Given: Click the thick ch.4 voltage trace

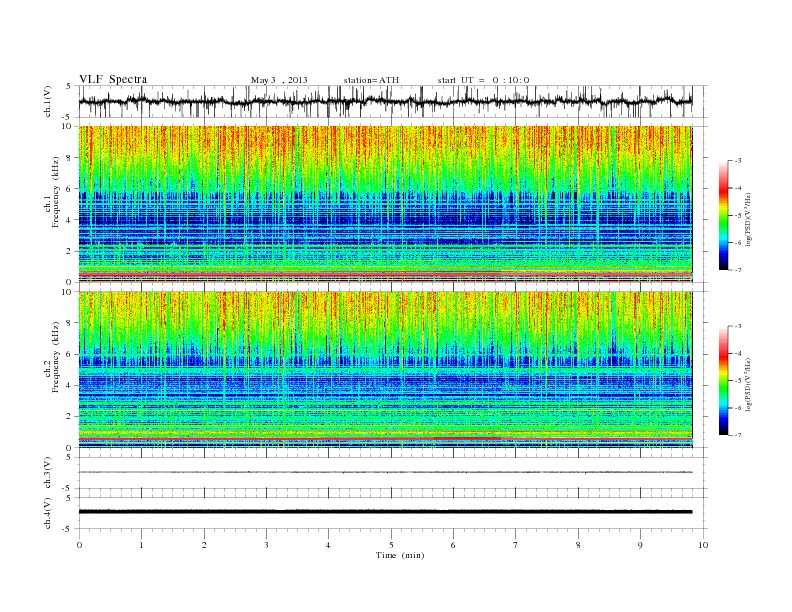Looking at the screenshot, I should point(385,512).
